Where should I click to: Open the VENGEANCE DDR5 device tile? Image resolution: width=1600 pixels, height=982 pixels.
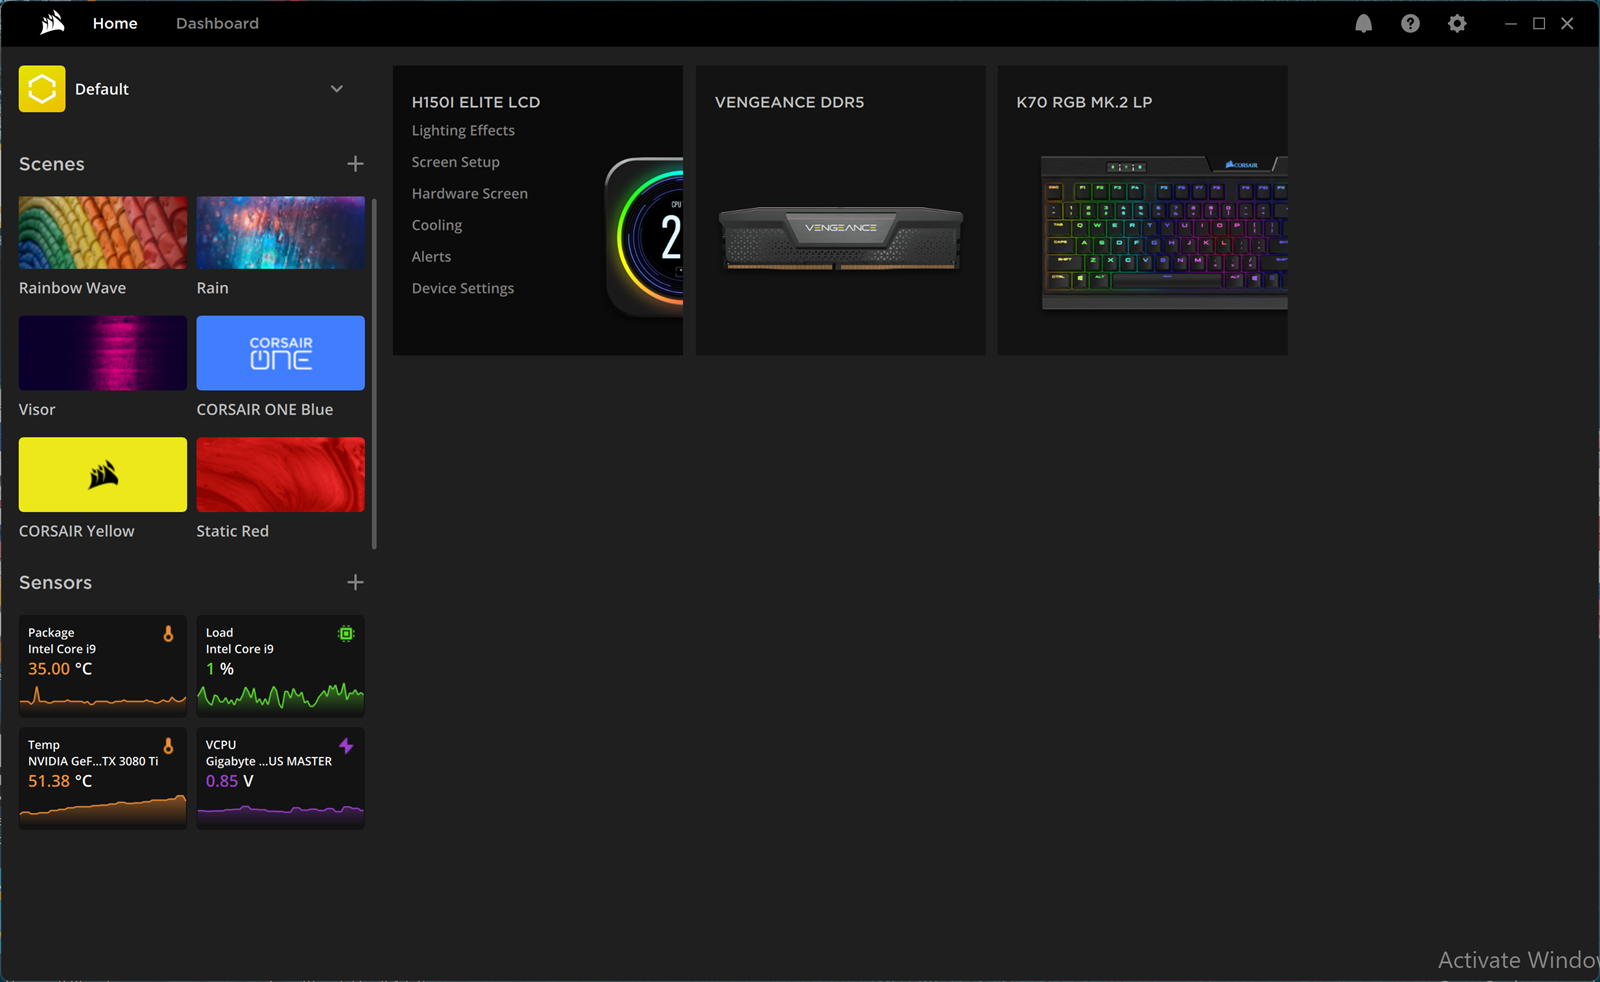point(840,210)
